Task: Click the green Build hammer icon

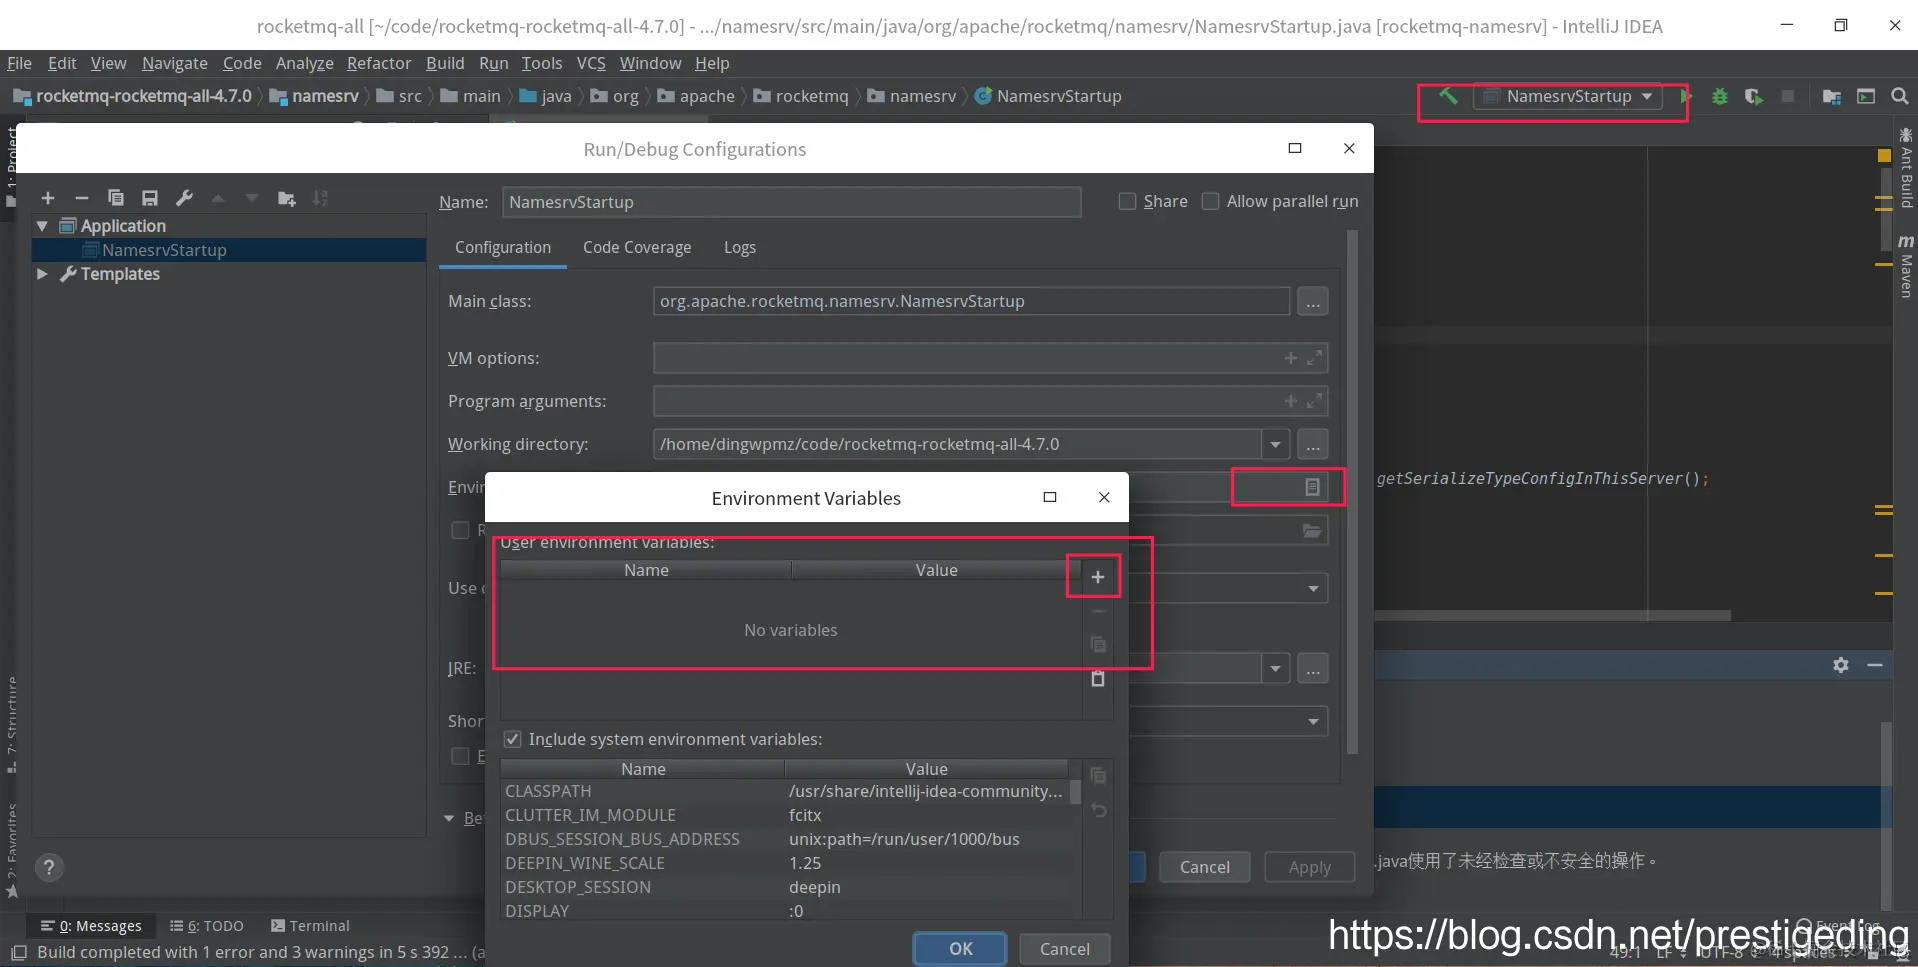Action: point(1448,96)
